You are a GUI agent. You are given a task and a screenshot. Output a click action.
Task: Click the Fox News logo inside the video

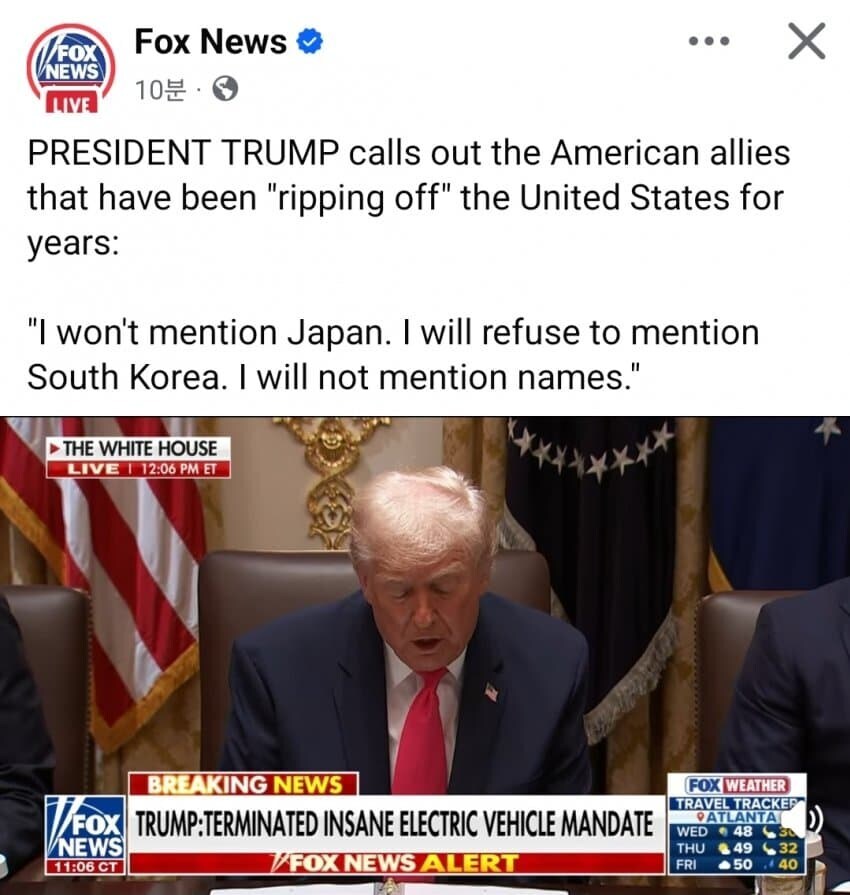tap(85, 827)
